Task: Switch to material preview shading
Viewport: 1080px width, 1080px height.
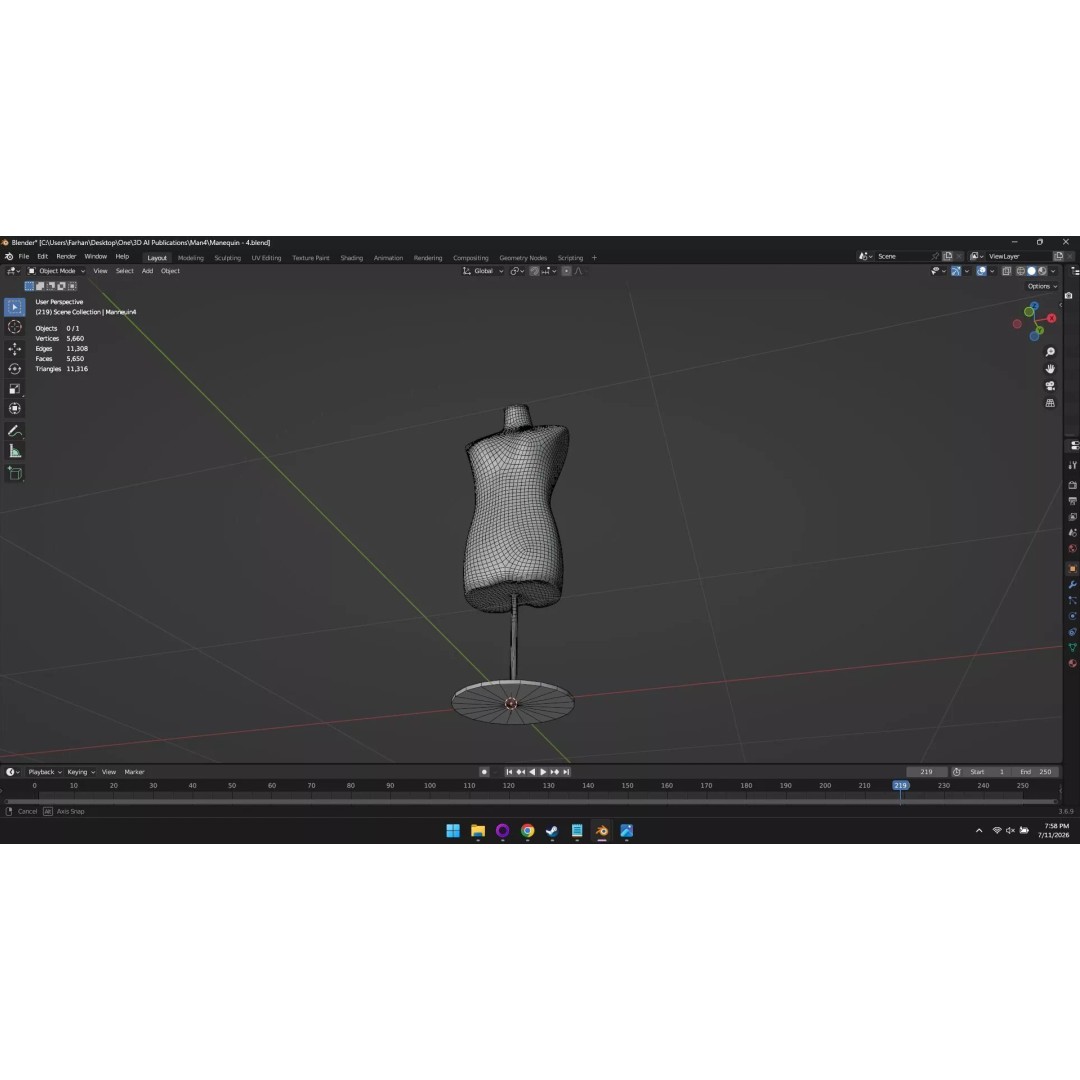Action: point(1042,271)
